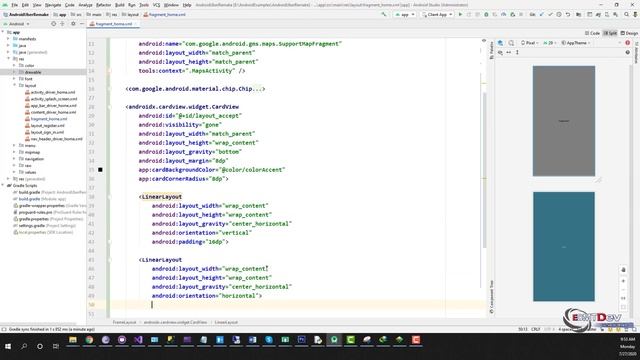The image size is (640, 360).
Task: Expand the values folder
Action: point(14,172)
